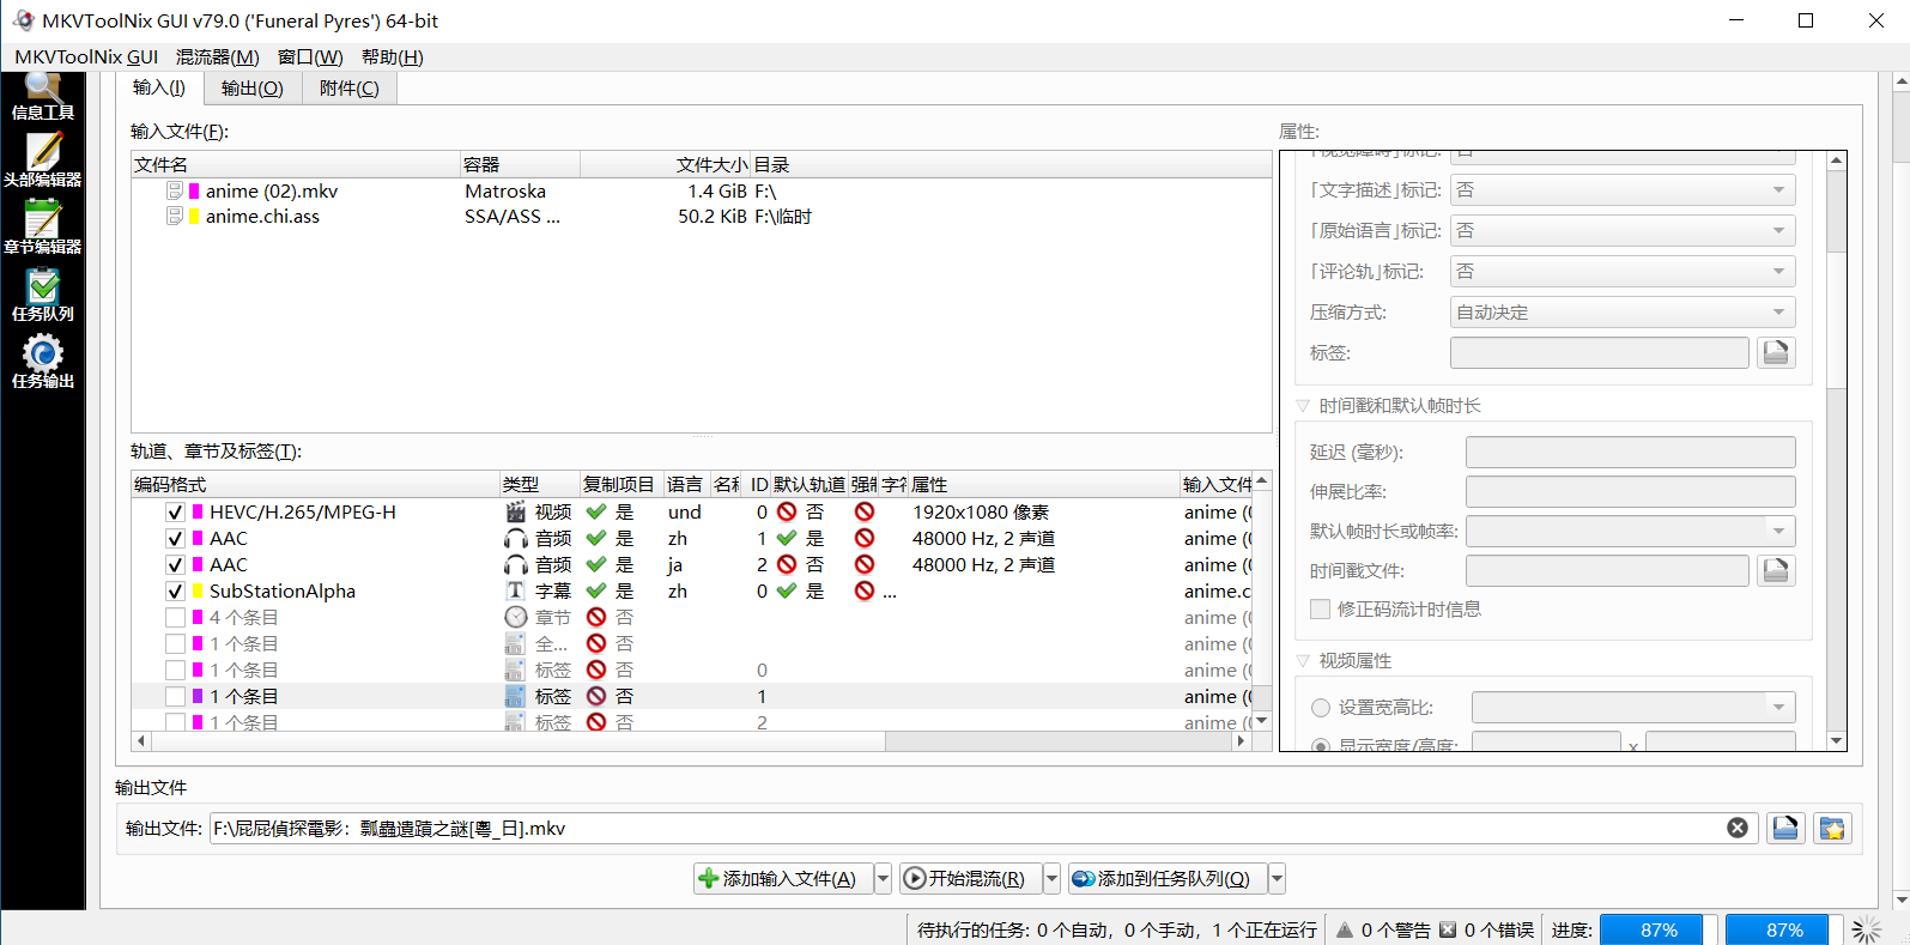The image size is (1910, 945).
Task: Uncheck the zh AAC audio track
Action: (175, 538)
